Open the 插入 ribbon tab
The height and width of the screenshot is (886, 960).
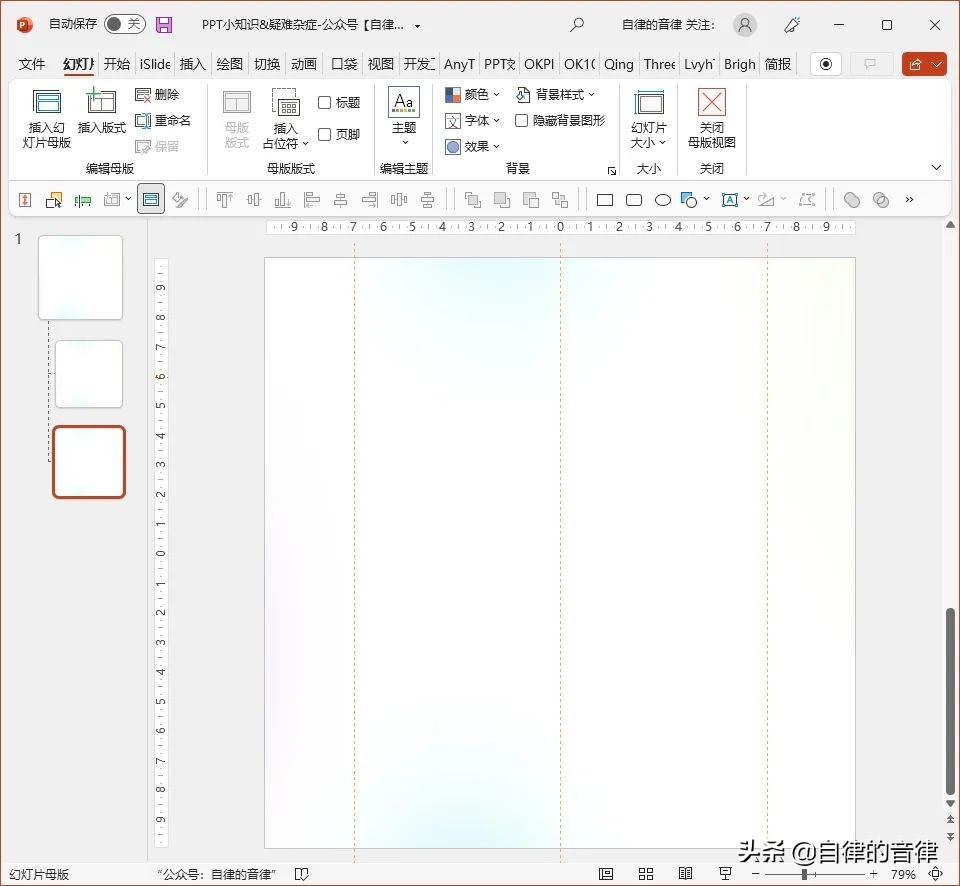click(x=192, y=64)
